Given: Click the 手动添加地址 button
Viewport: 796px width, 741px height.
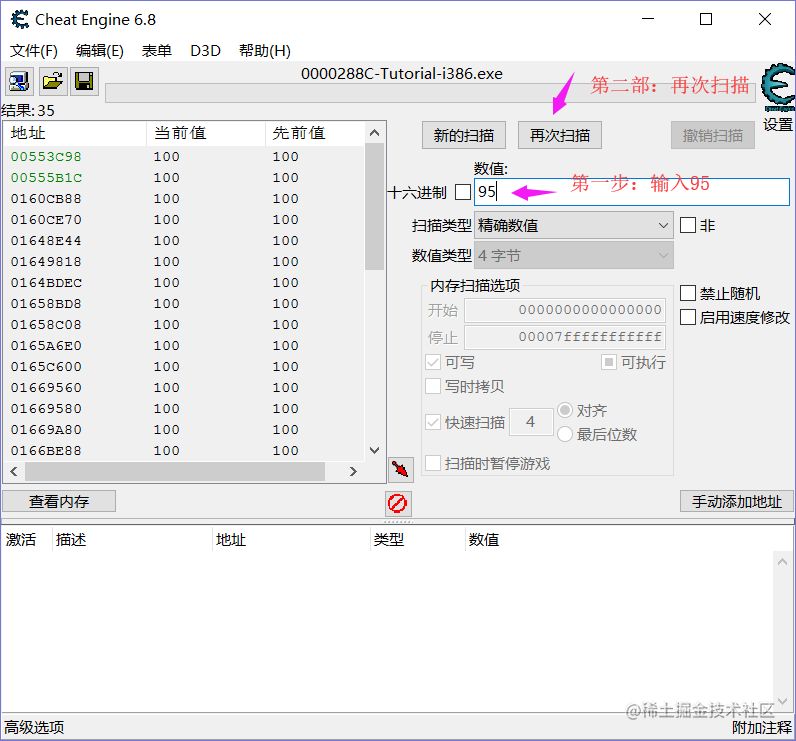Looking at the screenshot, I should pos(737,501).
